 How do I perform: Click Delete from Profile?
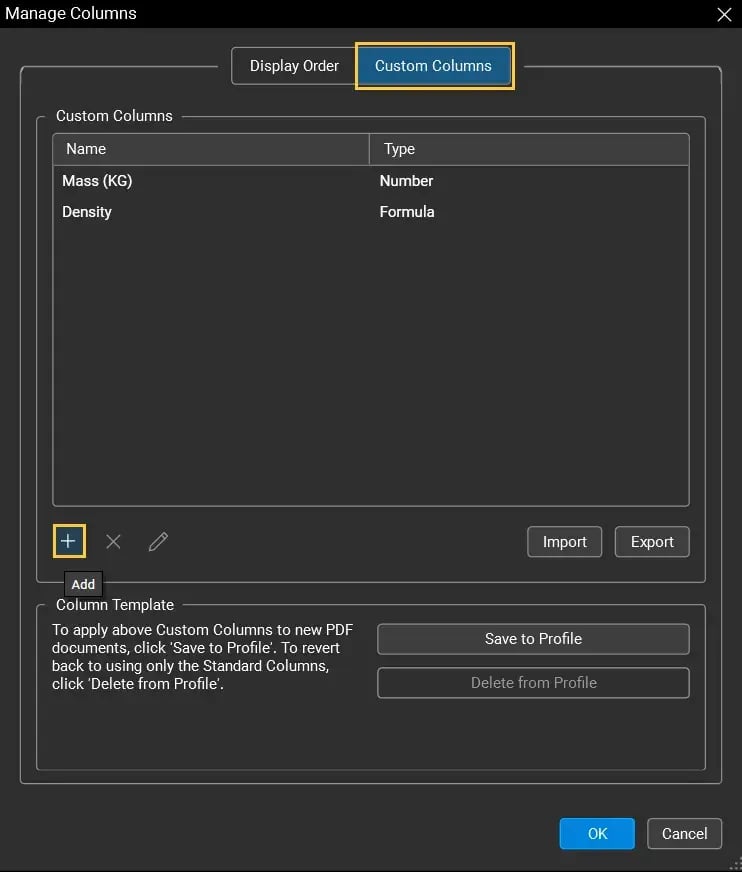click(533, 682)
